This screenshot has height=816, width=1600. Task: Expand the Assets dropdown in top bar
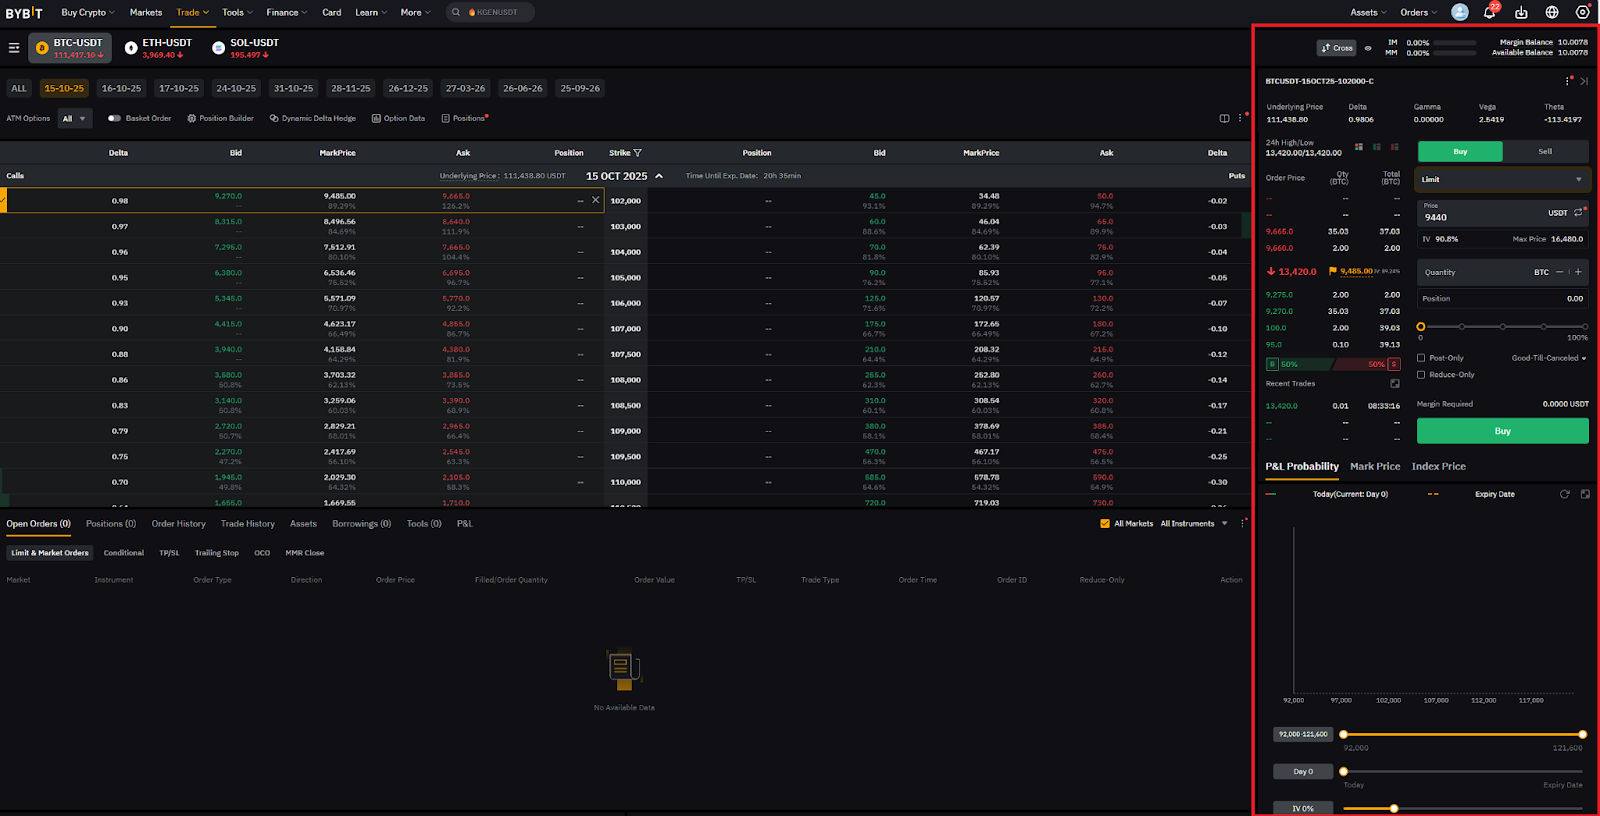point(1368,13)
